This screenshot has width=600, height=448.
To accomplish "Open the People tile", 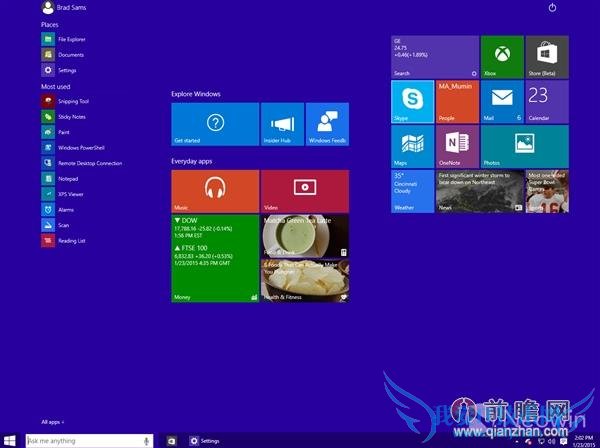I will tap(457, 102).
